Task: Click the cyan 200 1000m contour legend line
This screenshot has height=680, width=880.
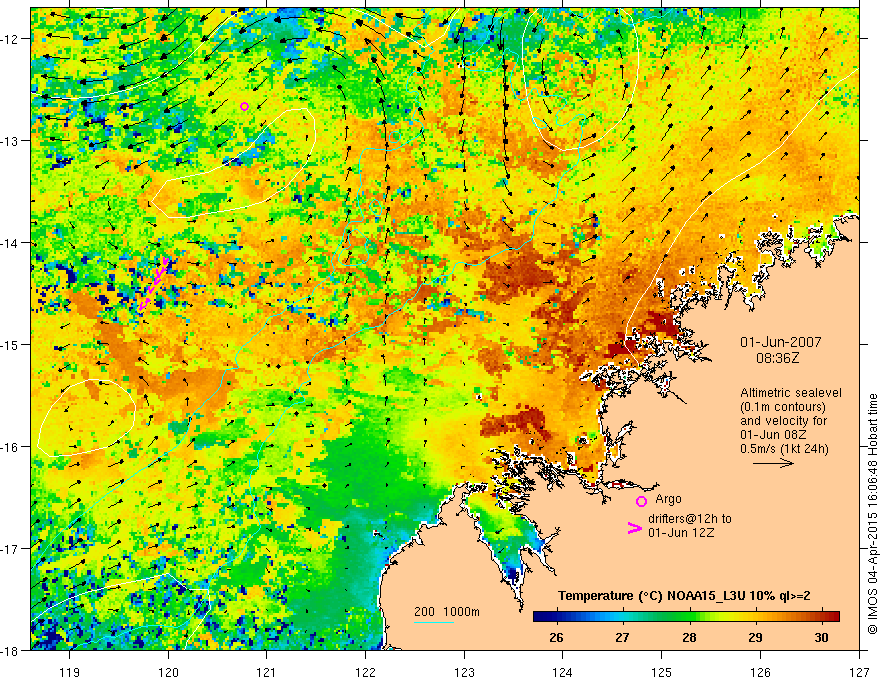Action: click(x=434, y=623)
